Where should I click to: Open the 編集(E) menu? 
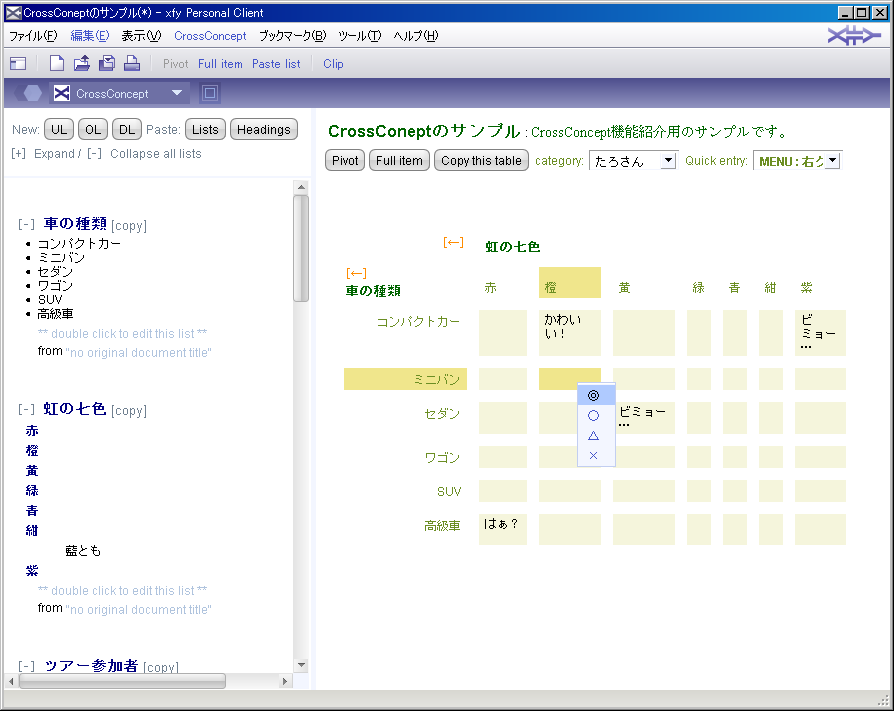click(x=90, y=36)
